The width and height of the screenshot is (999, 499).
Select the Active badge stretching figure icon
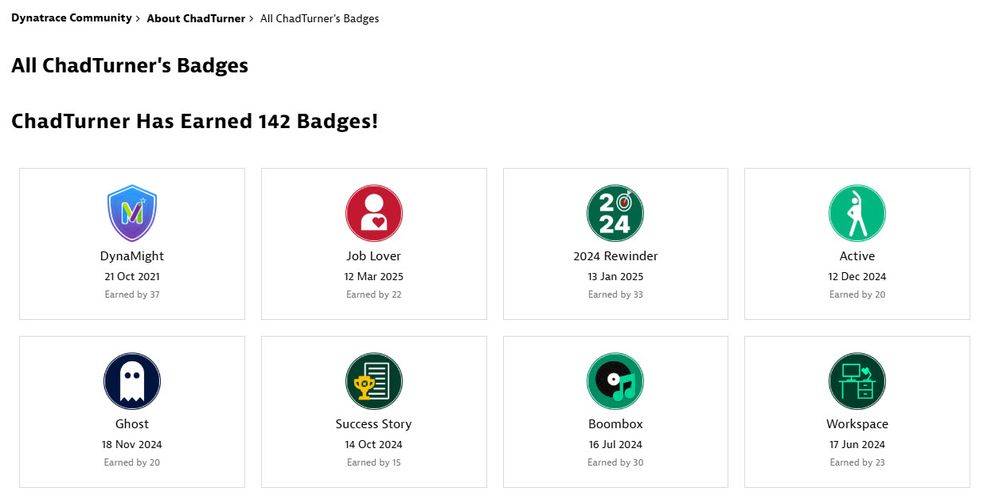pos(857,213)
